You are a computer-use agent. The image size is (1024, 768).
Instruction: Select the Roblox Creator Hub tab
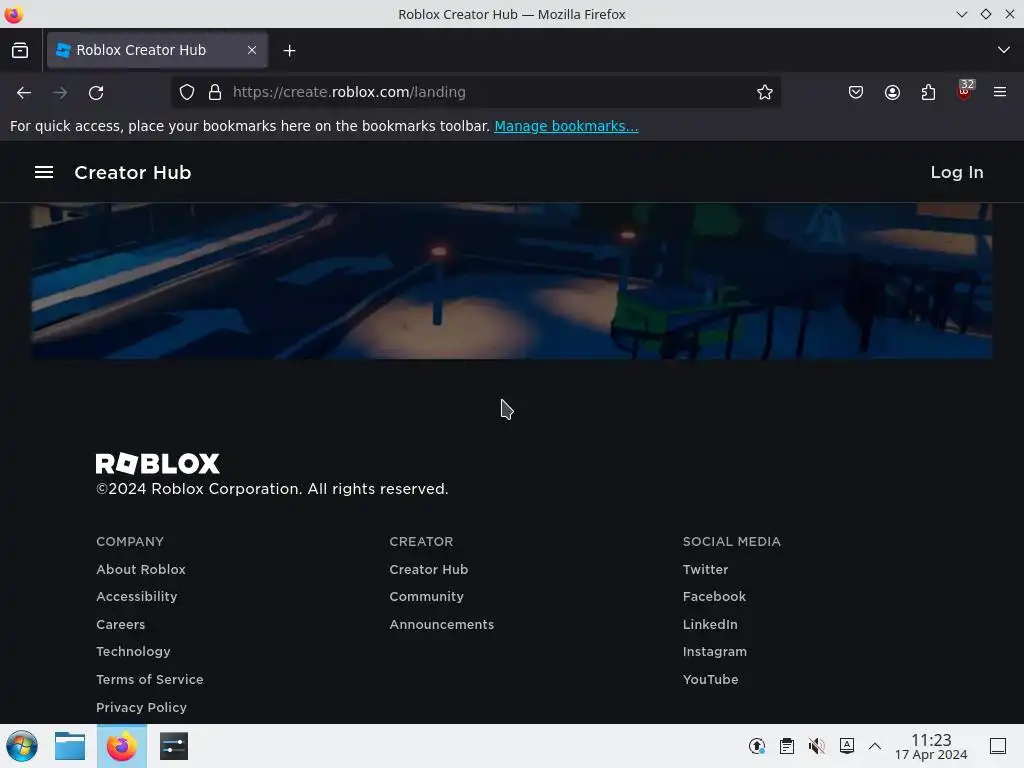157,50
